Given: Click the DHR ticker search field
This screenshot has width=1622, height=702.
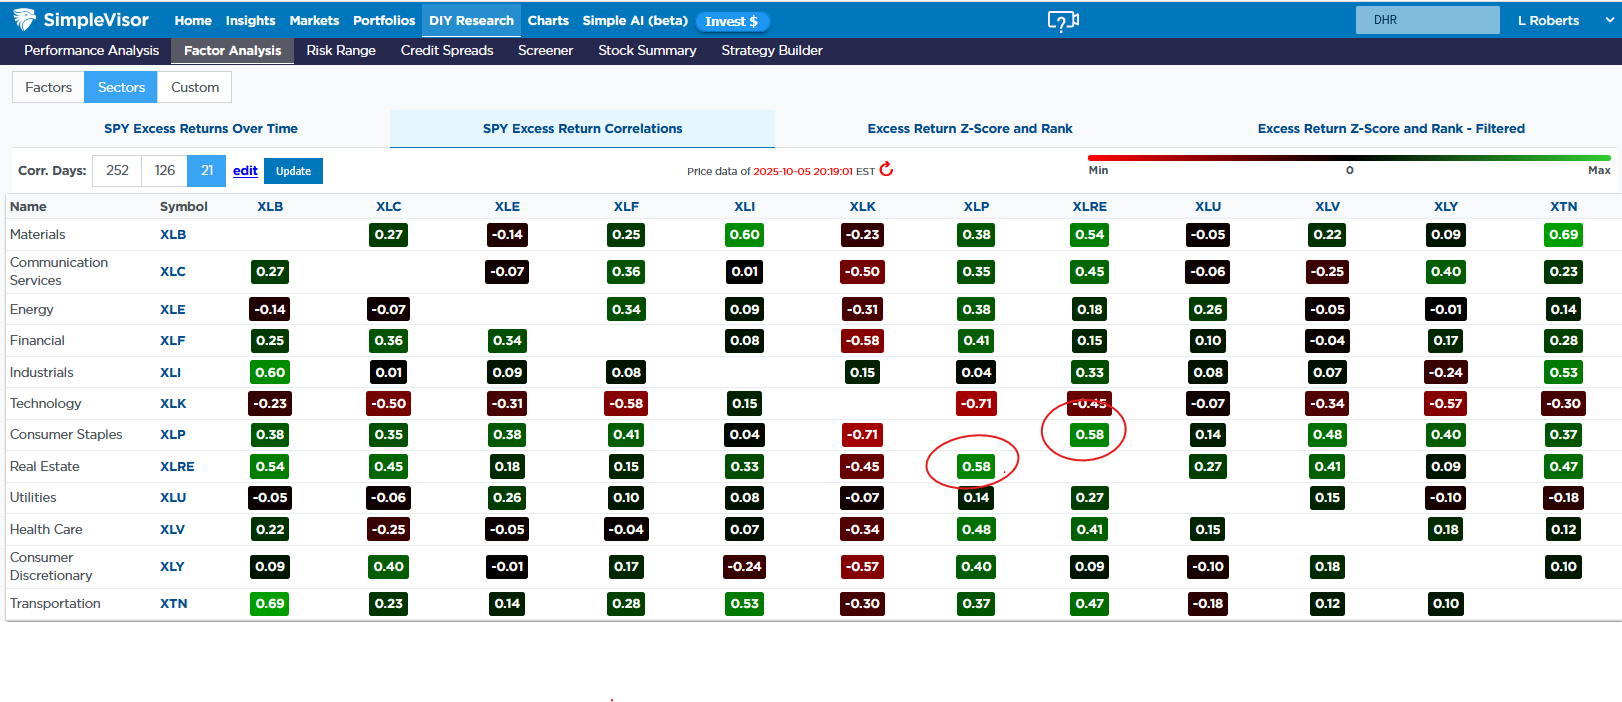Looking at the screenshot, I should coord(1427,20).
